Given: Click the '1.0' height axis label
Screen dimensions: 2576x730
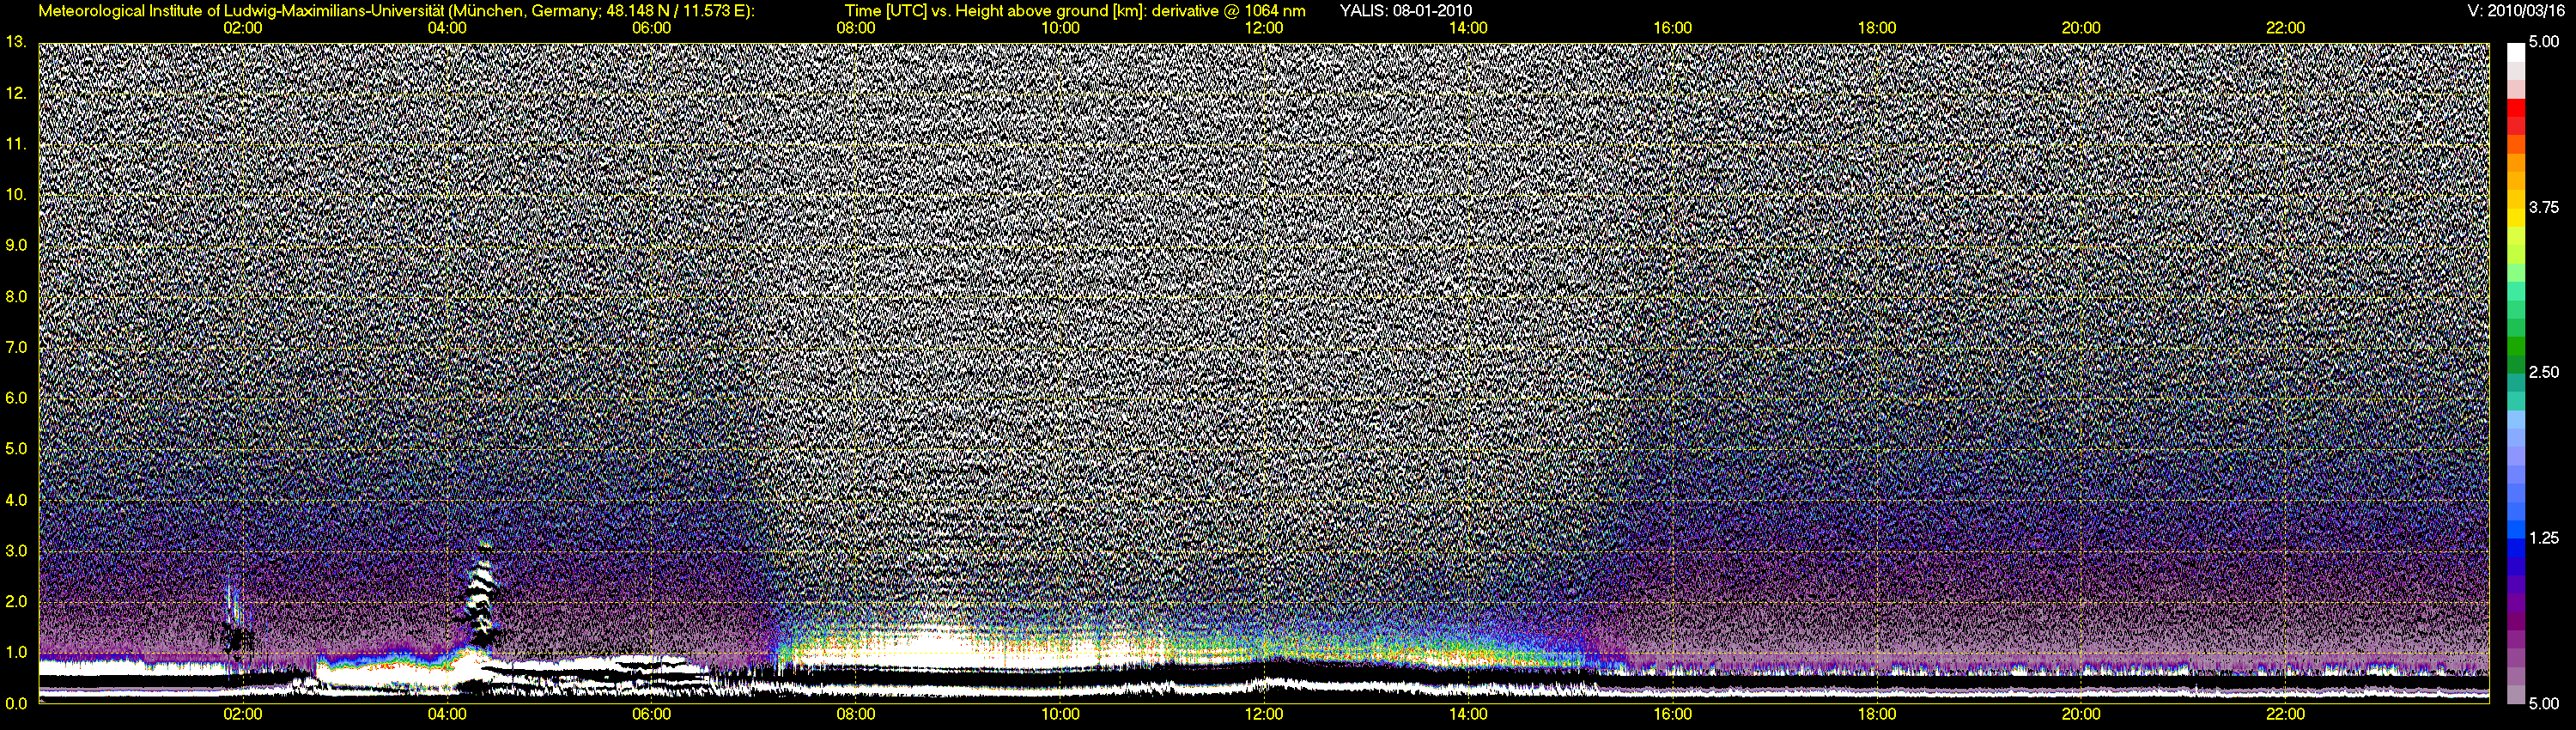Looking at the screenshot, I should pos(16,653).
